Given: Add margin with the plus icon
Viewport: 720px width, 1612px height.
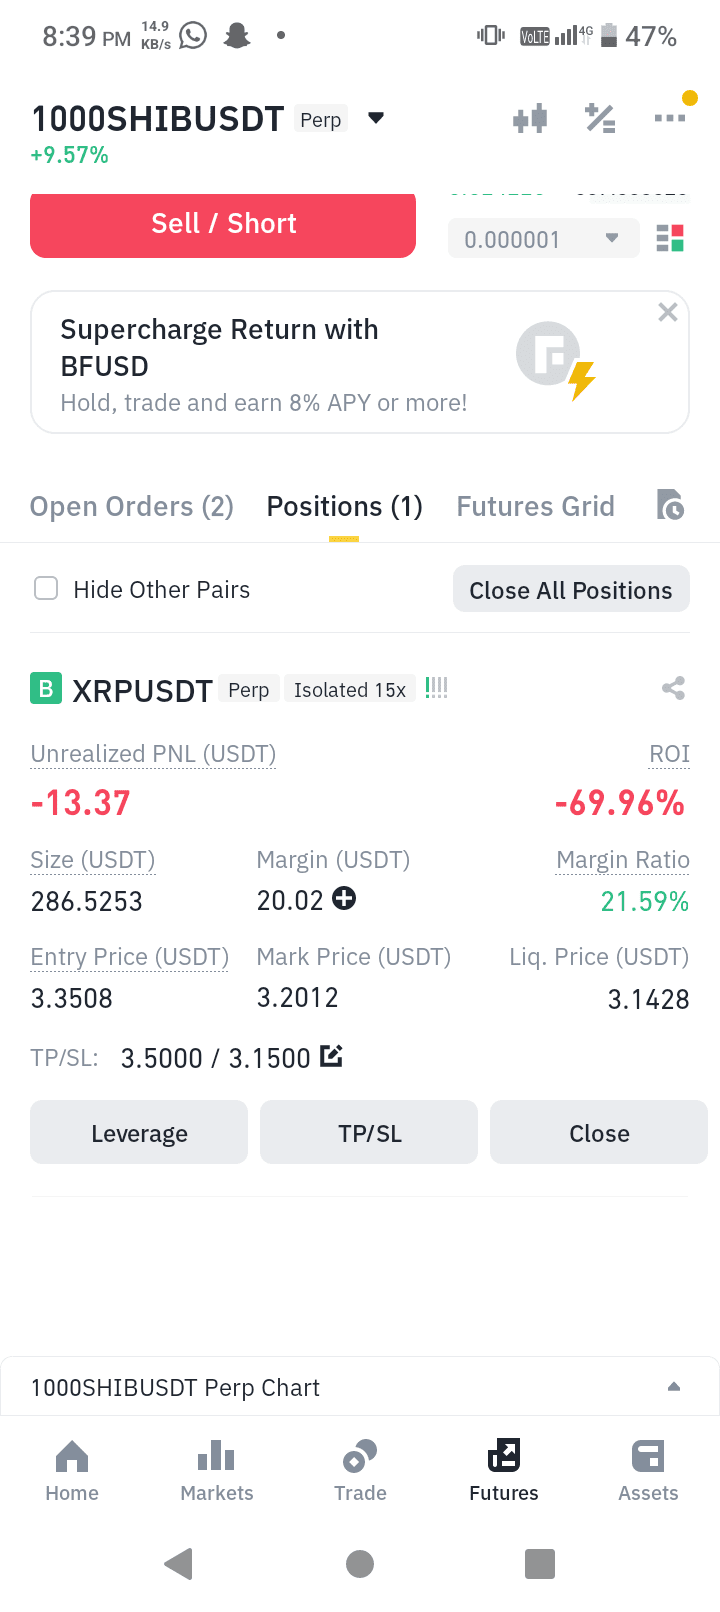Looking at the screenshot, I should [x=344, y=898].
